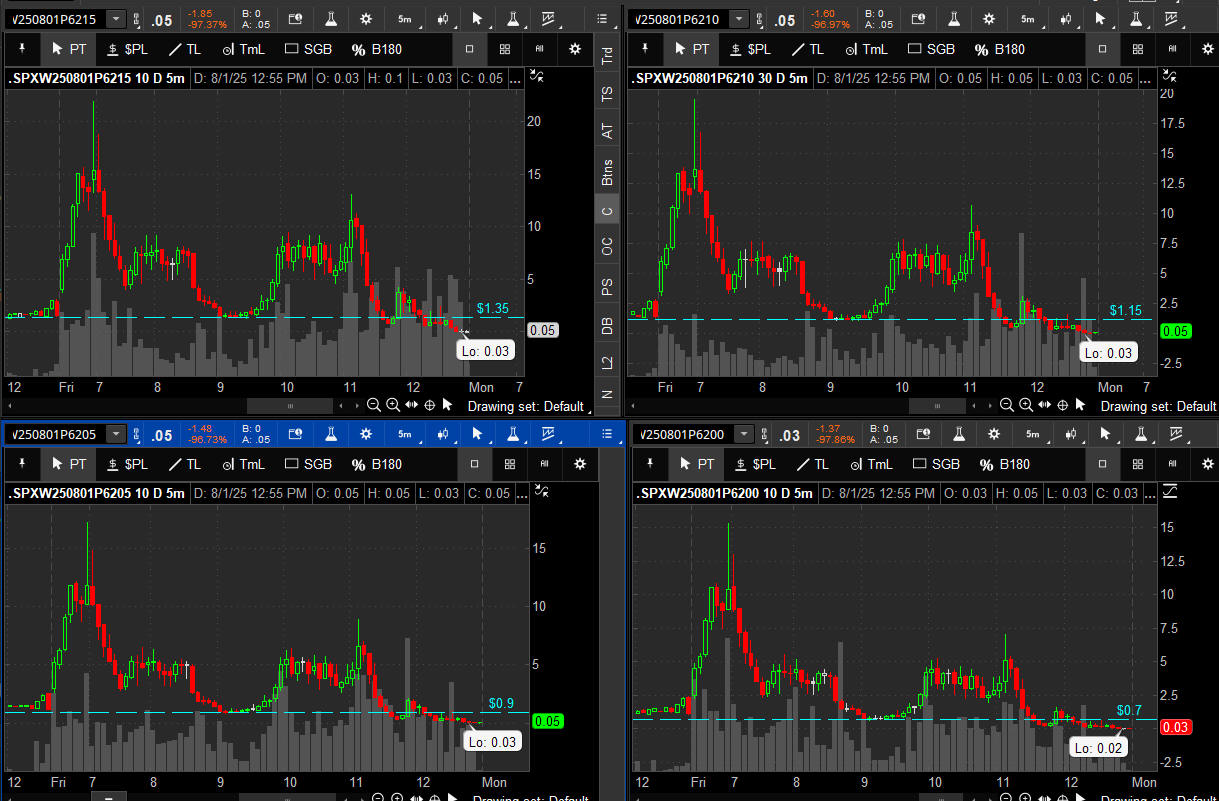Open the chart style dropdown in the P6200 toolbar

pyautogui.click(x=1068, y=434)
